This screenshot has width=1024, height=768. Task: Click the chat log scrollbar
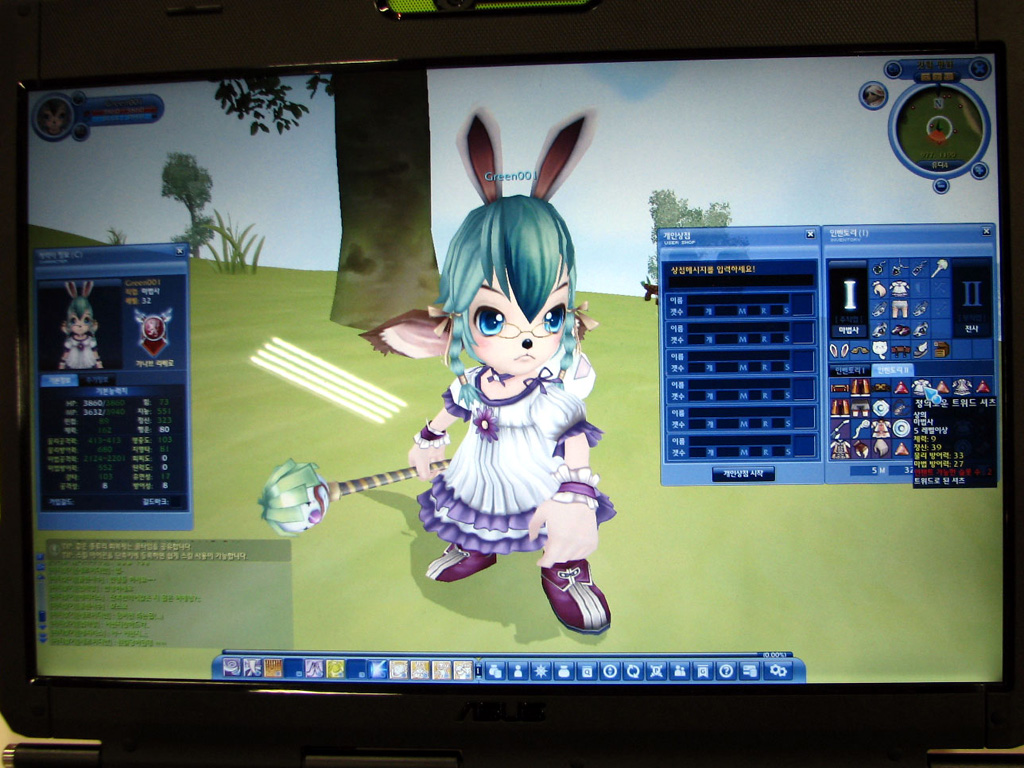[42, 598]
